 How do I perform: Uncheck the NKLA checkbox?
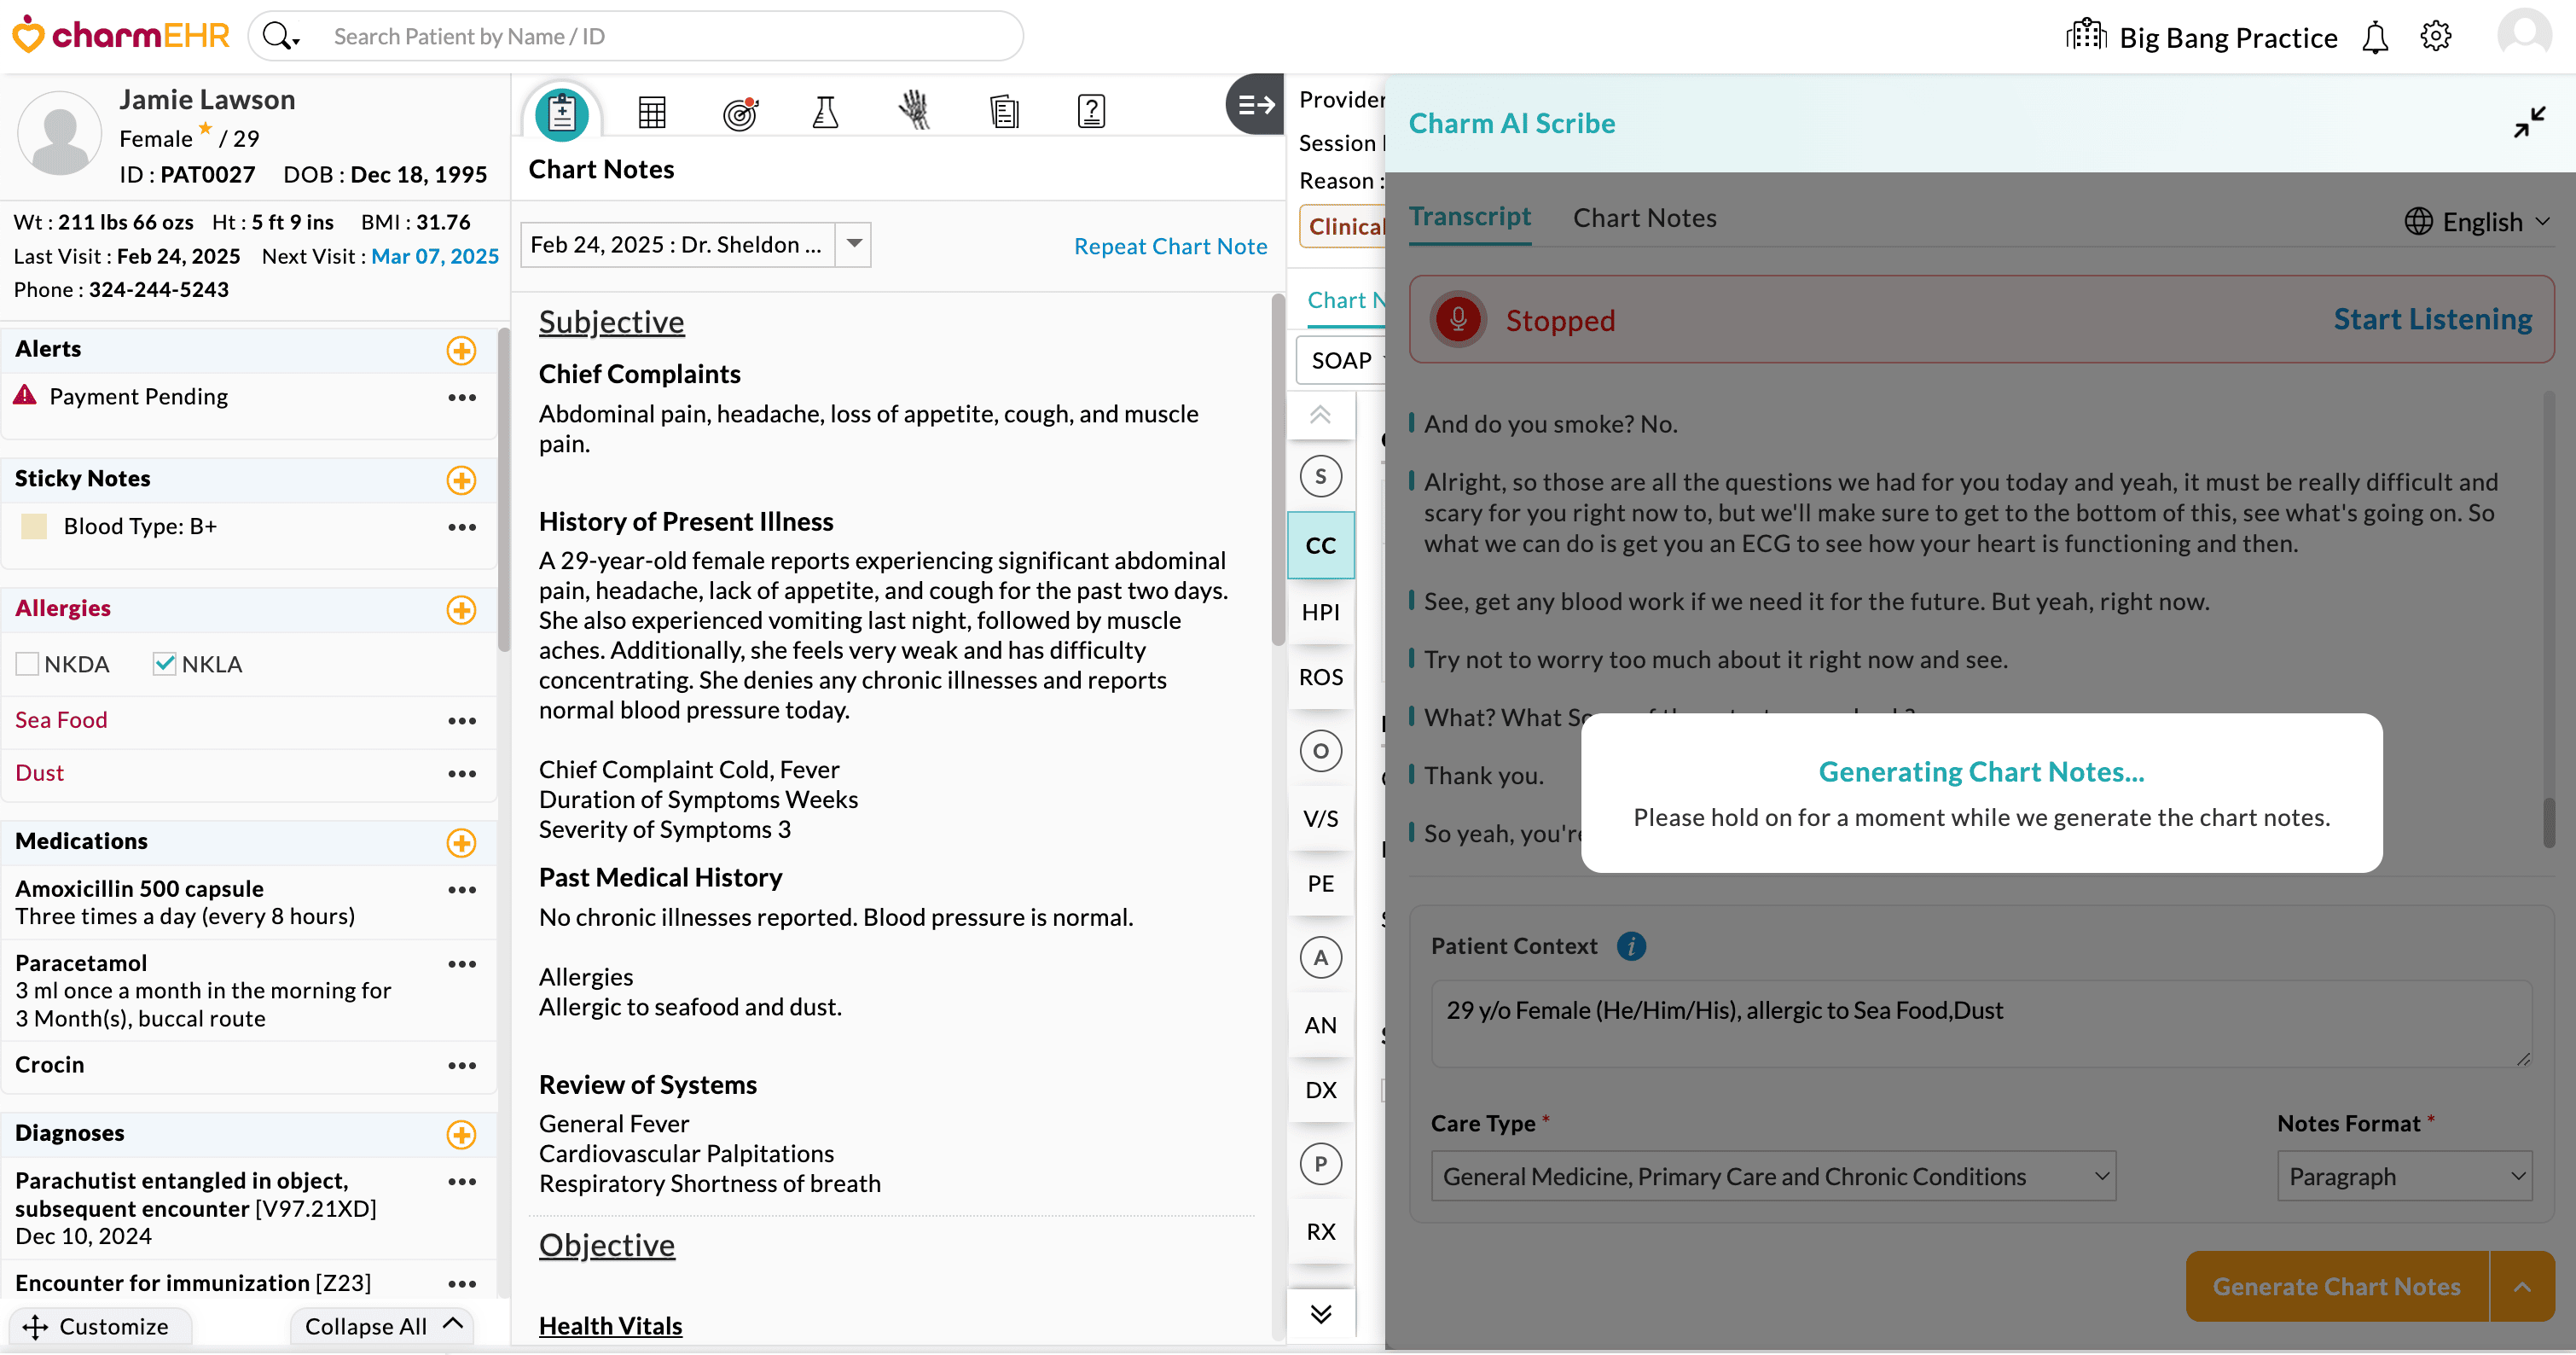(164, 664)
